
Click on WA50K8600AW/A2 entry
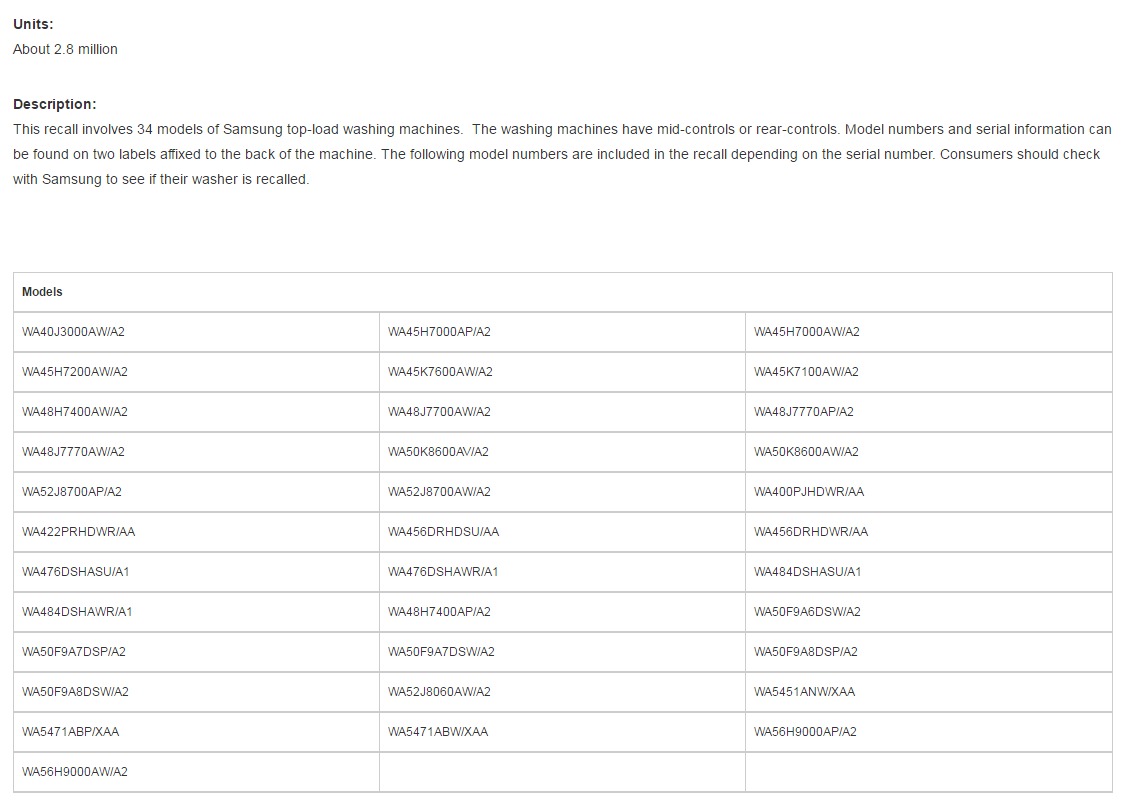806,452
